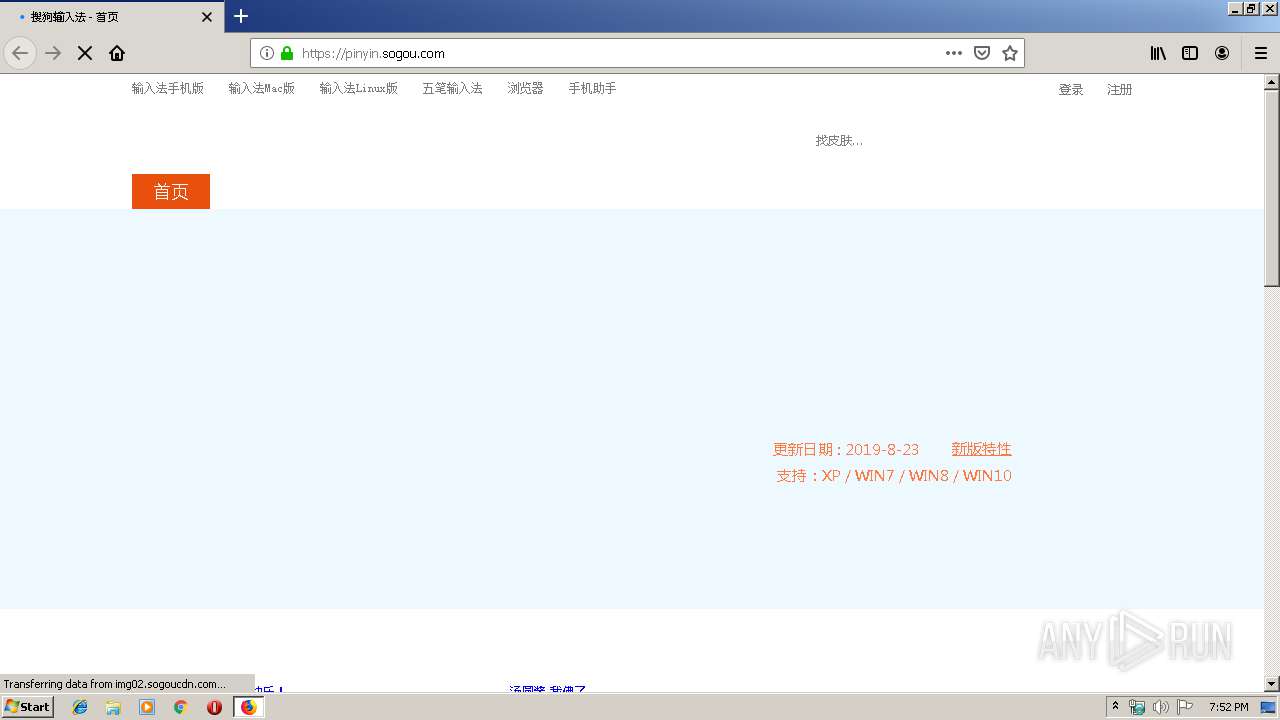Go back with the browser back arrow
This screenshot has height=720, width=1280.
pos(20,53)
